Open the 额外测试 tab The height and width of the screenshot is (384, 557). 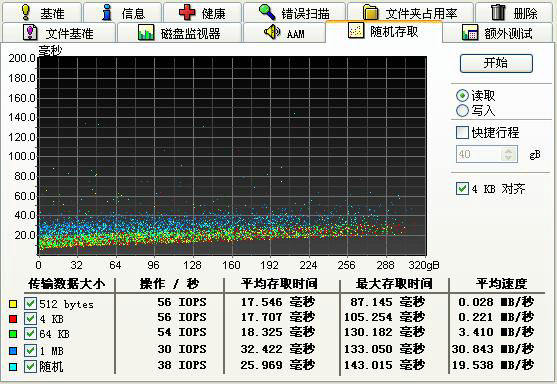tap(498, 33)
